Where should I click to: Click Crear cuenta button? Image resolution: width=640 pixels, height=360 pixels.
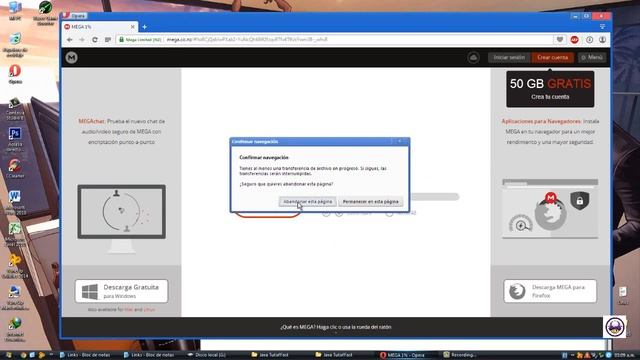(x=552, y=58)
